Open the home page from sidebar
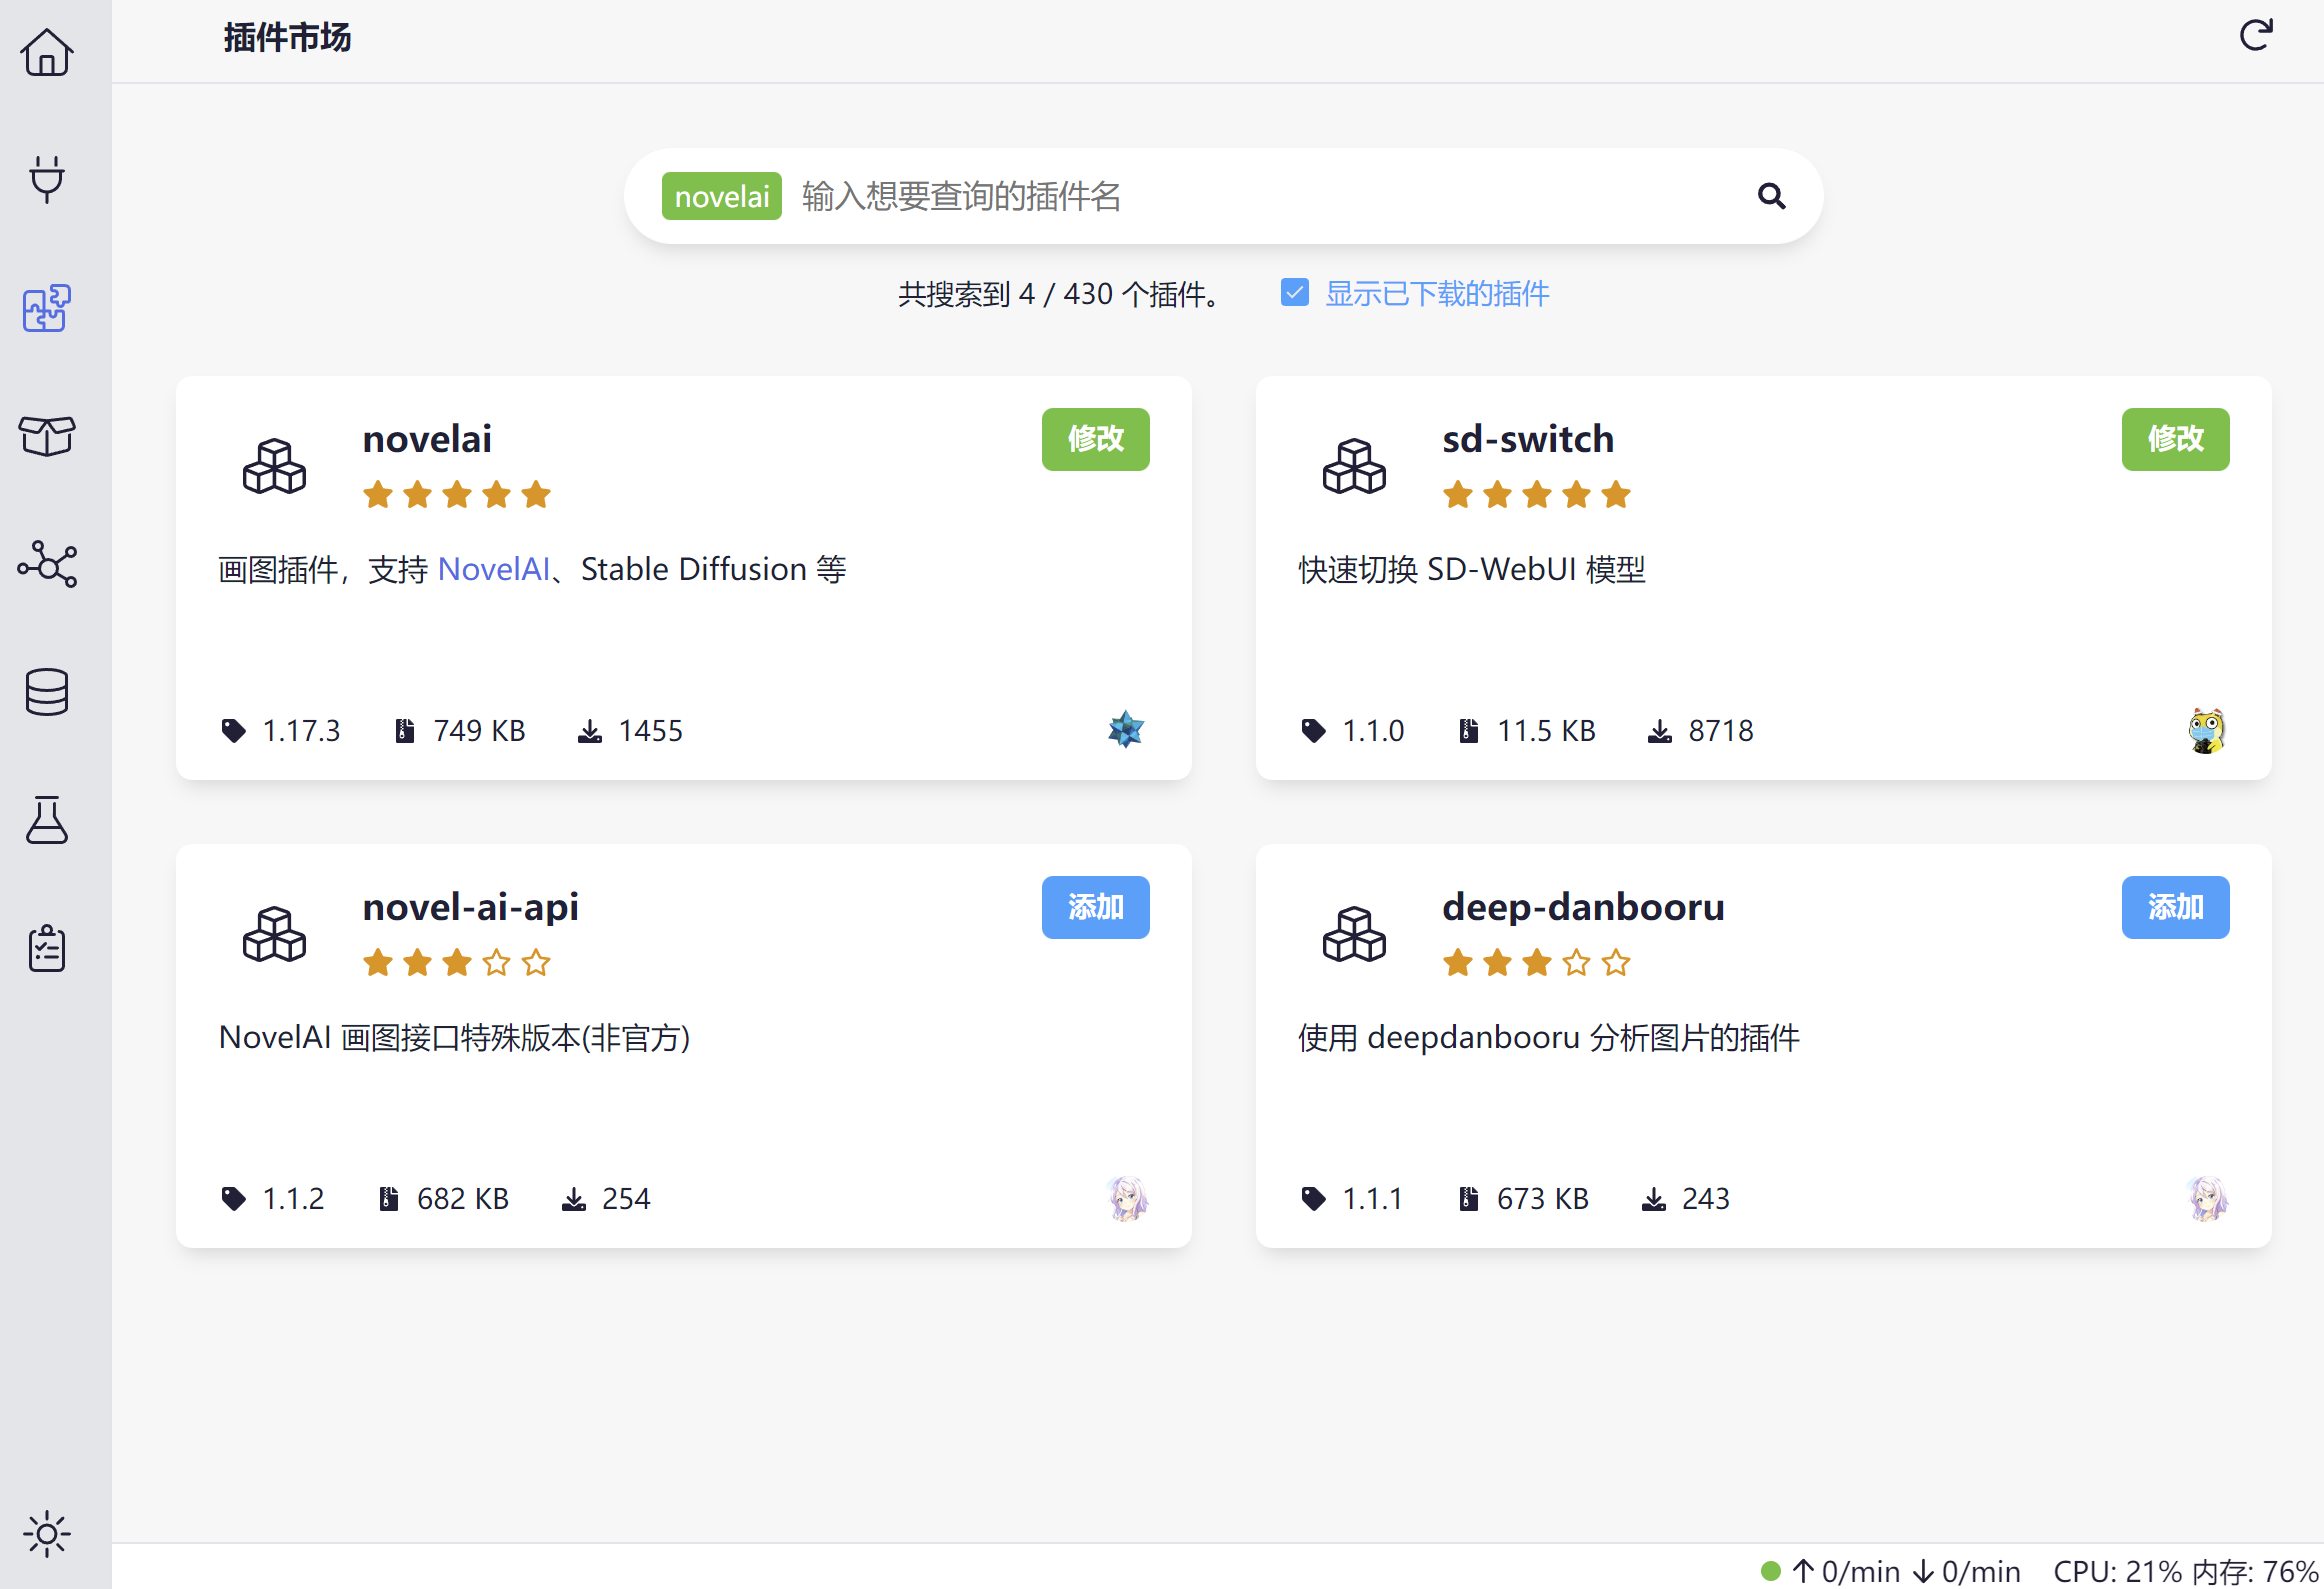The width and height of the screenshot is (2324, 1589). pyautogui.click(x=47, y=52)
